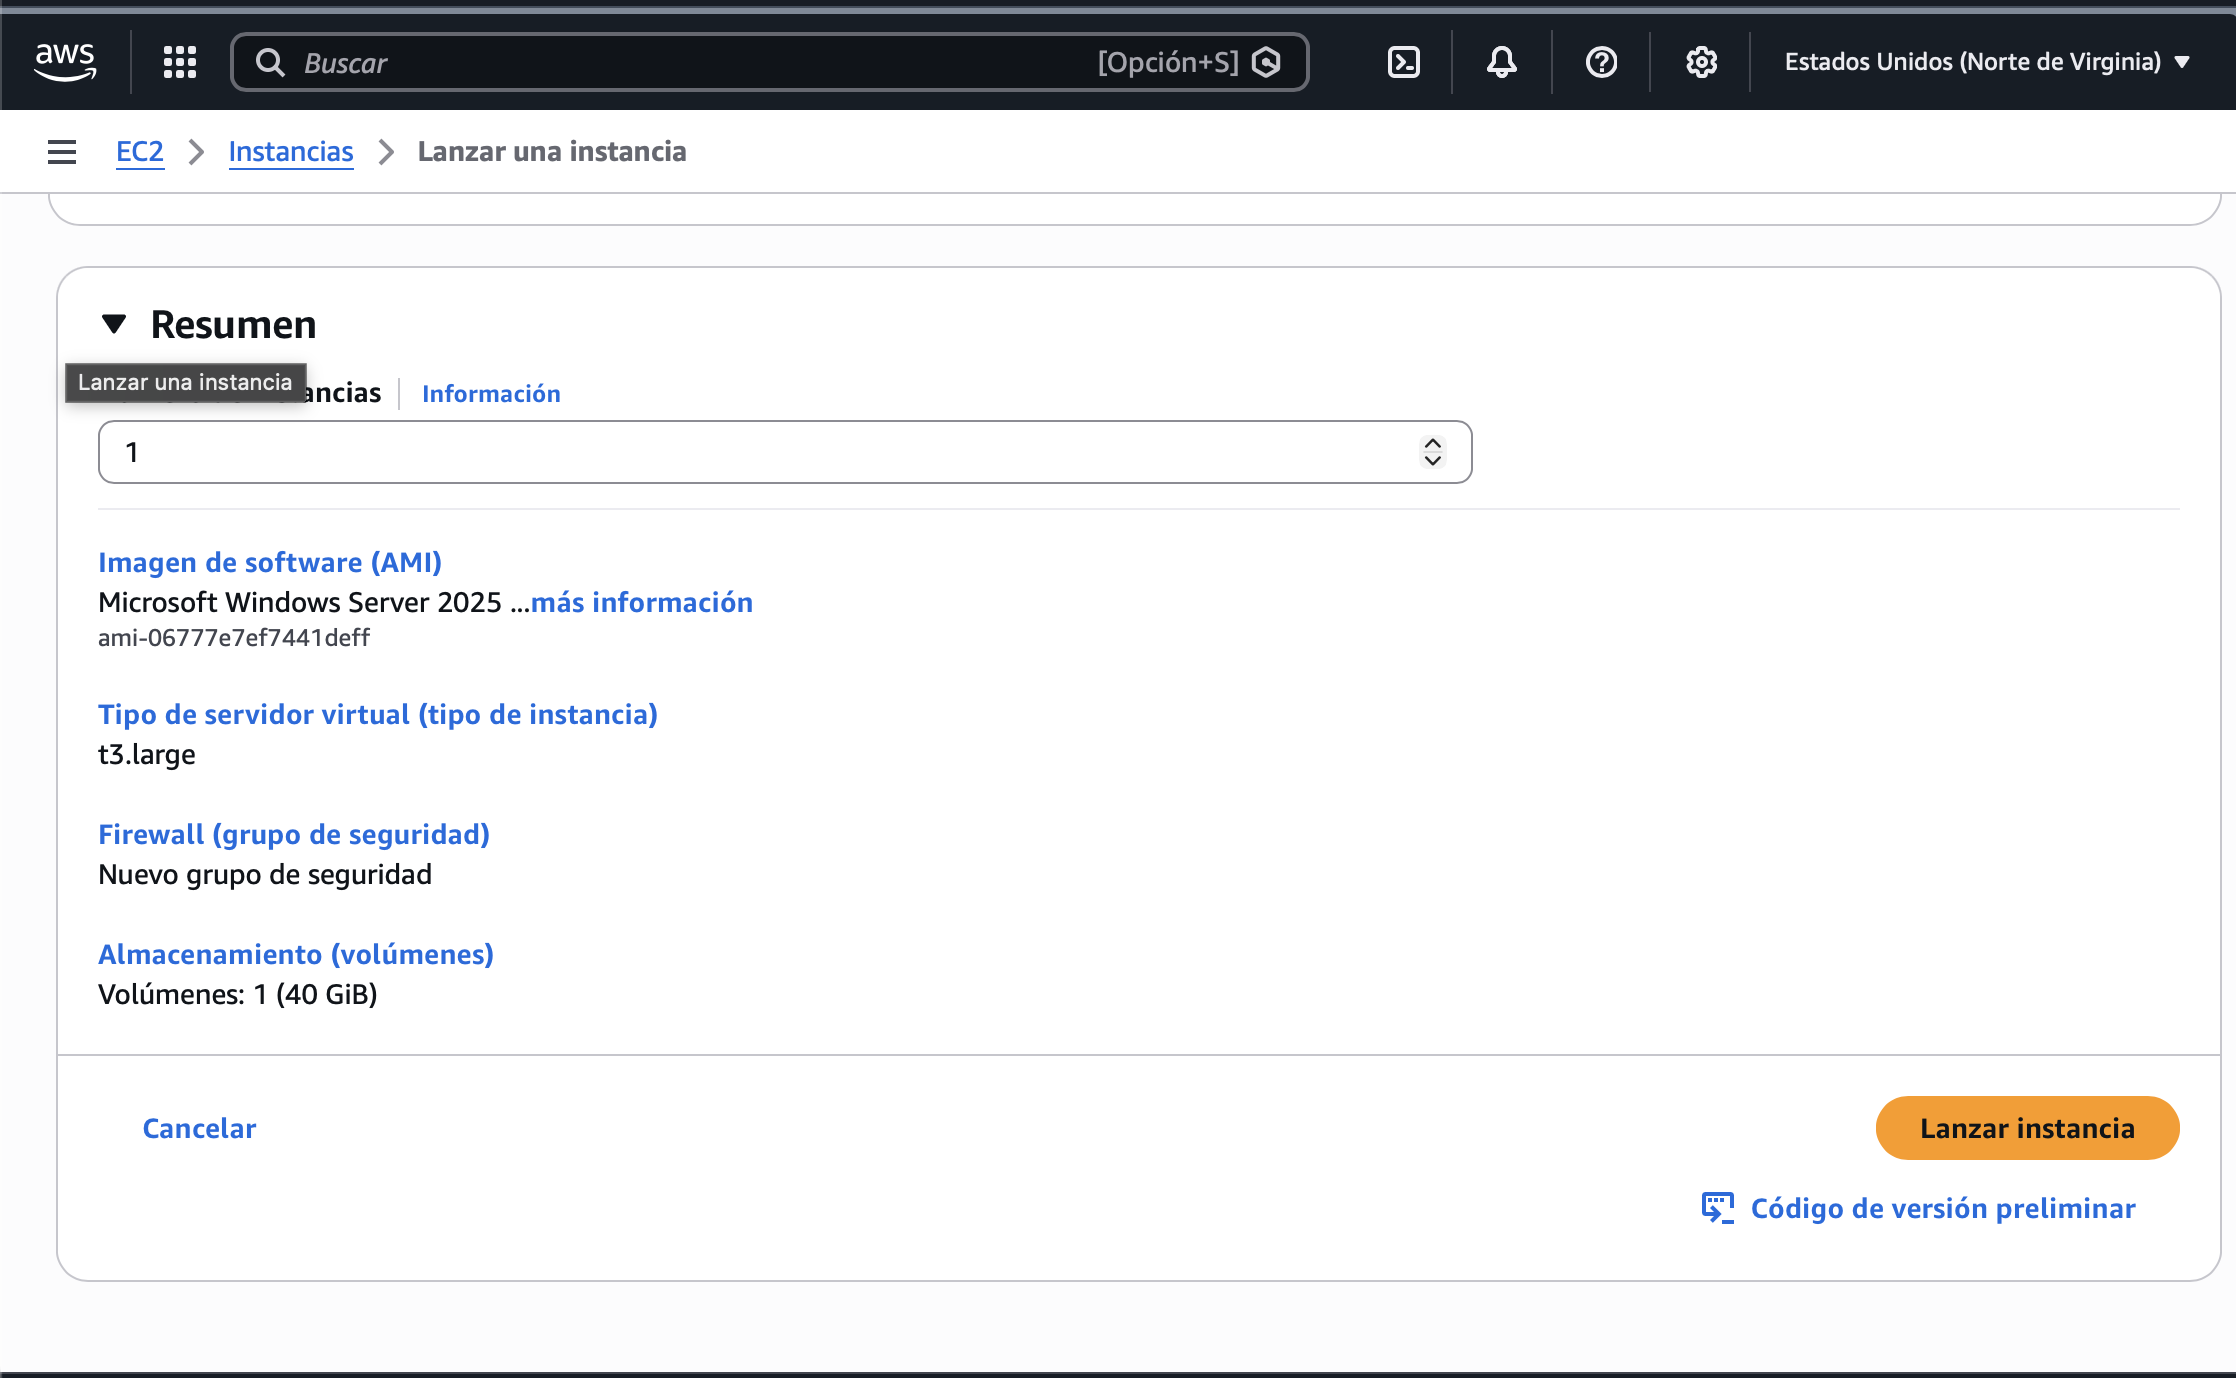The height and width of the screenshot is (1378, 2236).
Task: Launch CloudShell terminal icon
Action: 1404,62
